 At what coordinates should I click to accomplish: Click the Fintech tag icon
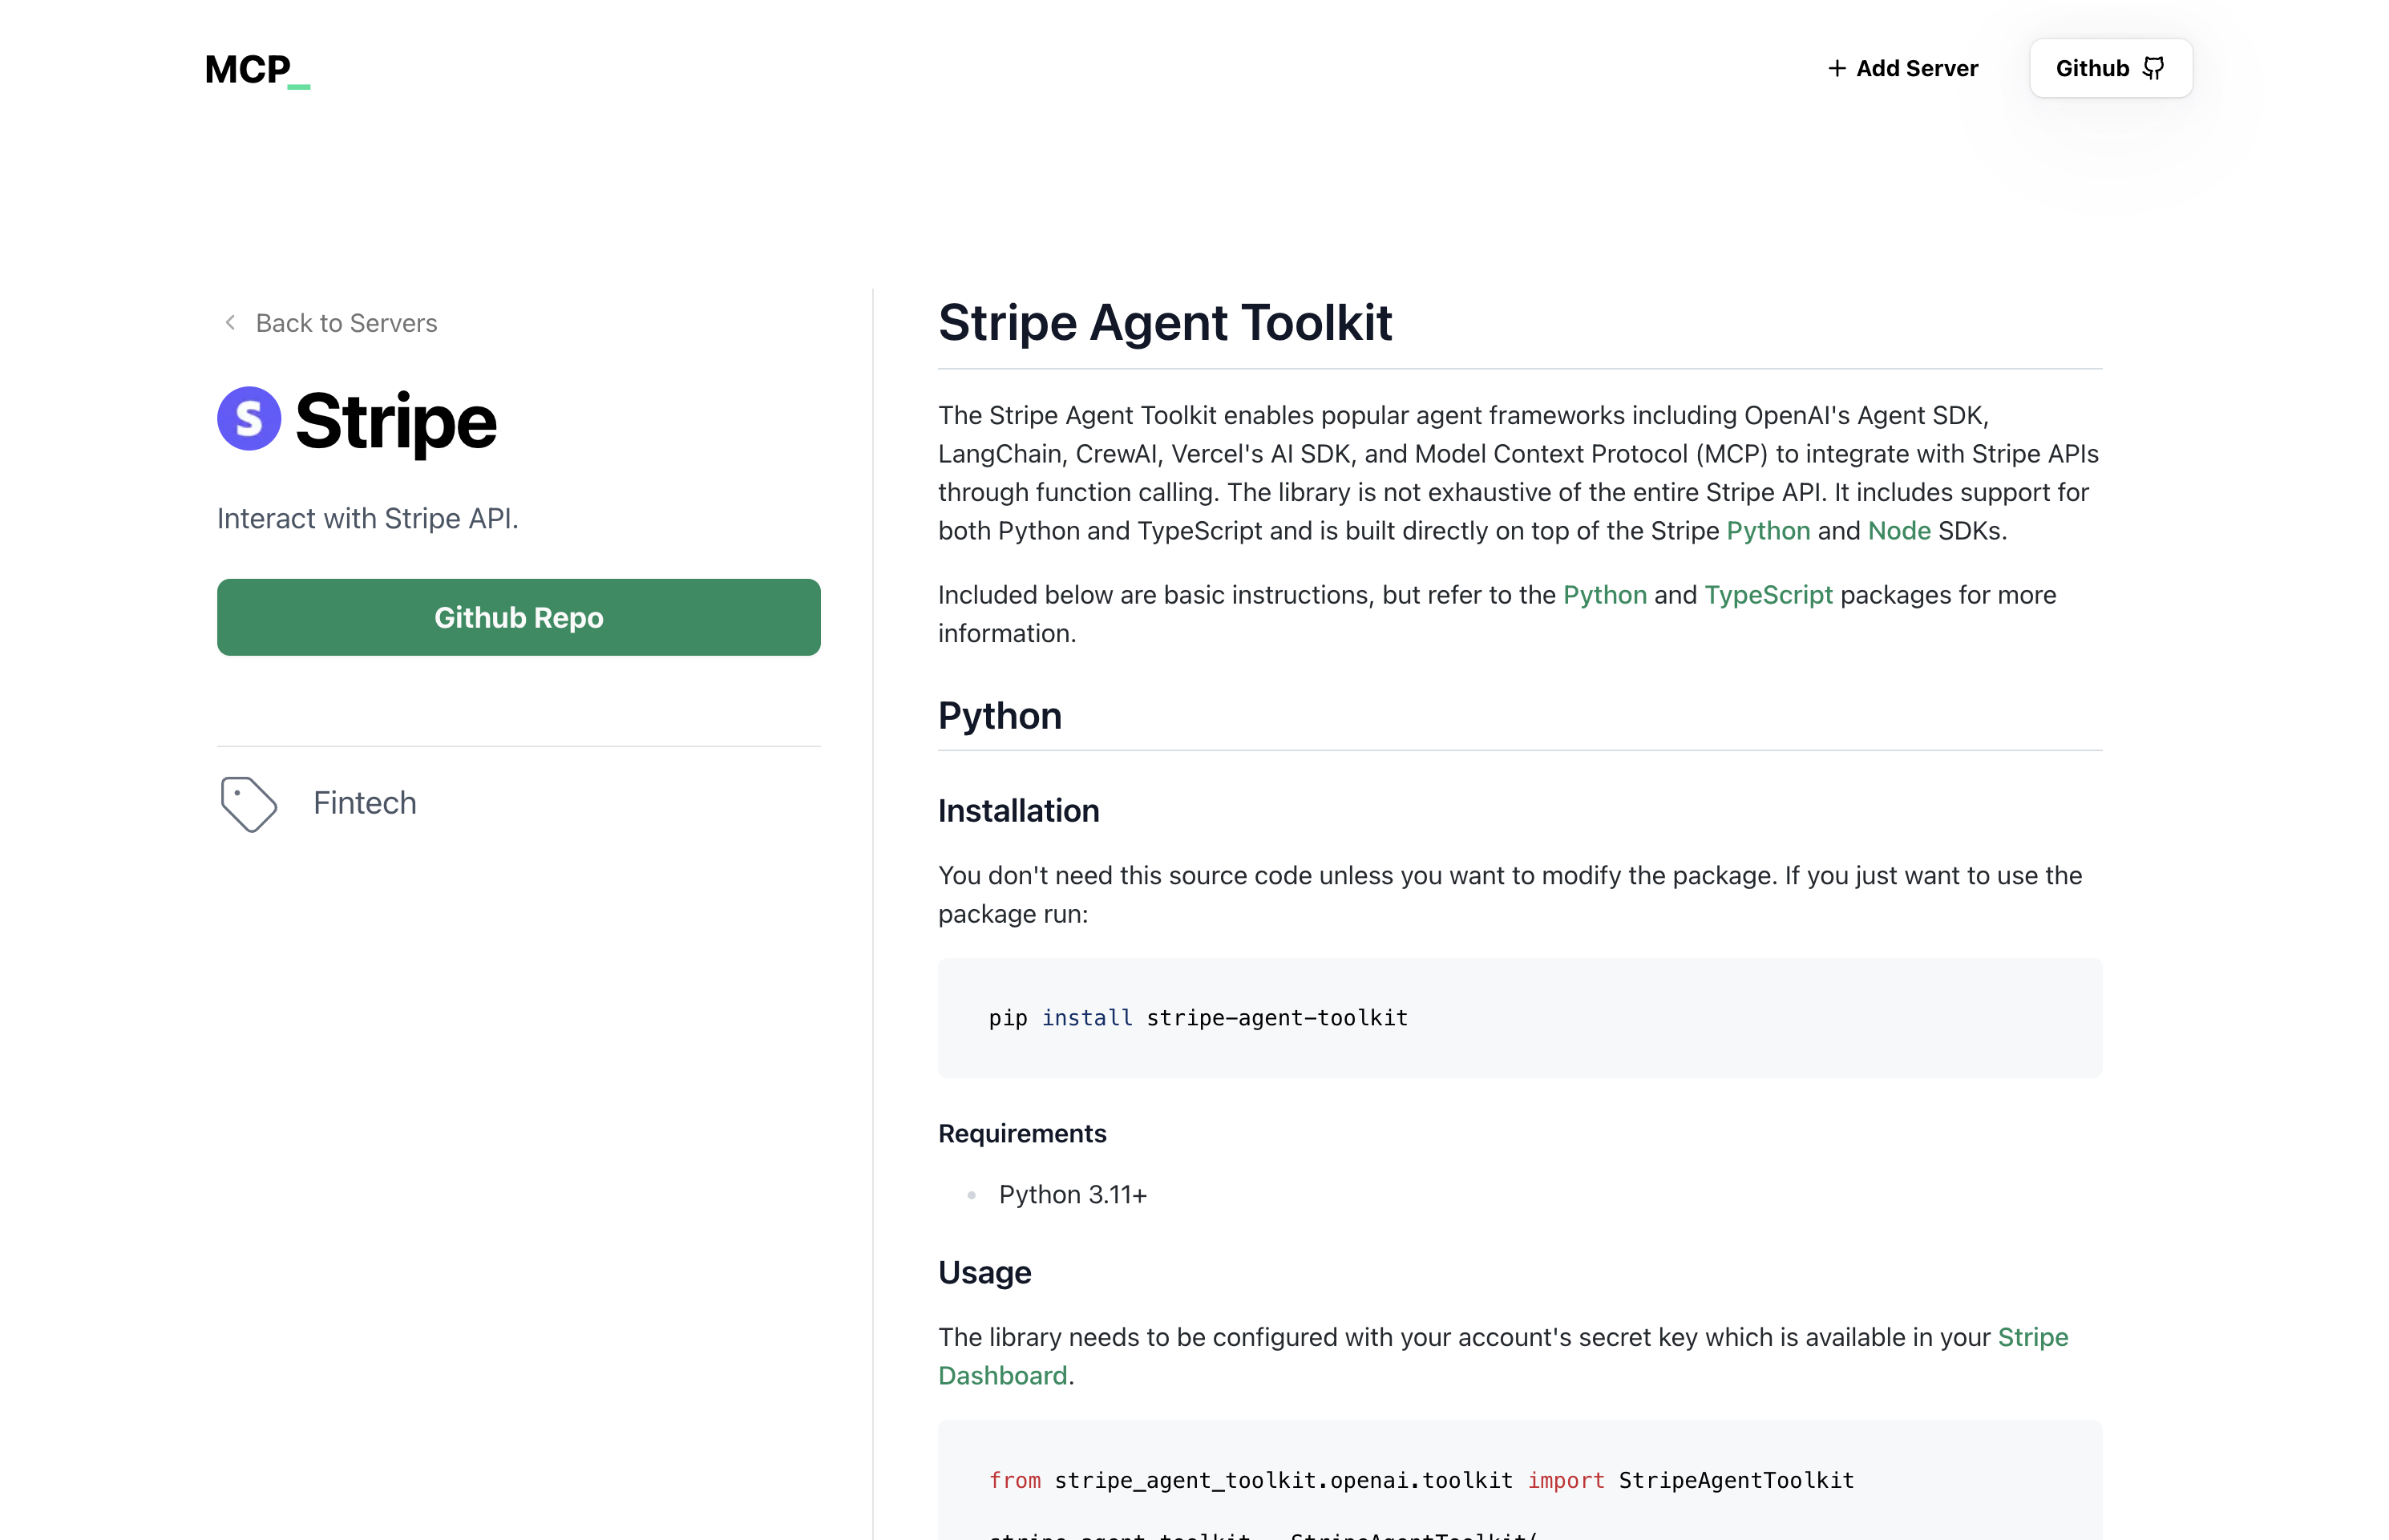click(x=248, y=803)
